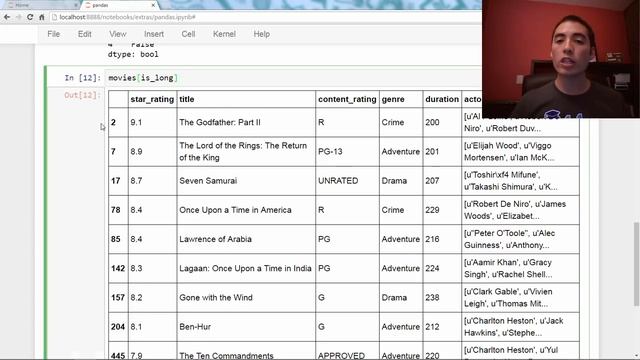Click the PG-13 content rating cell
640x360 pixels.
pyautogui.click(x=347, y=151)
